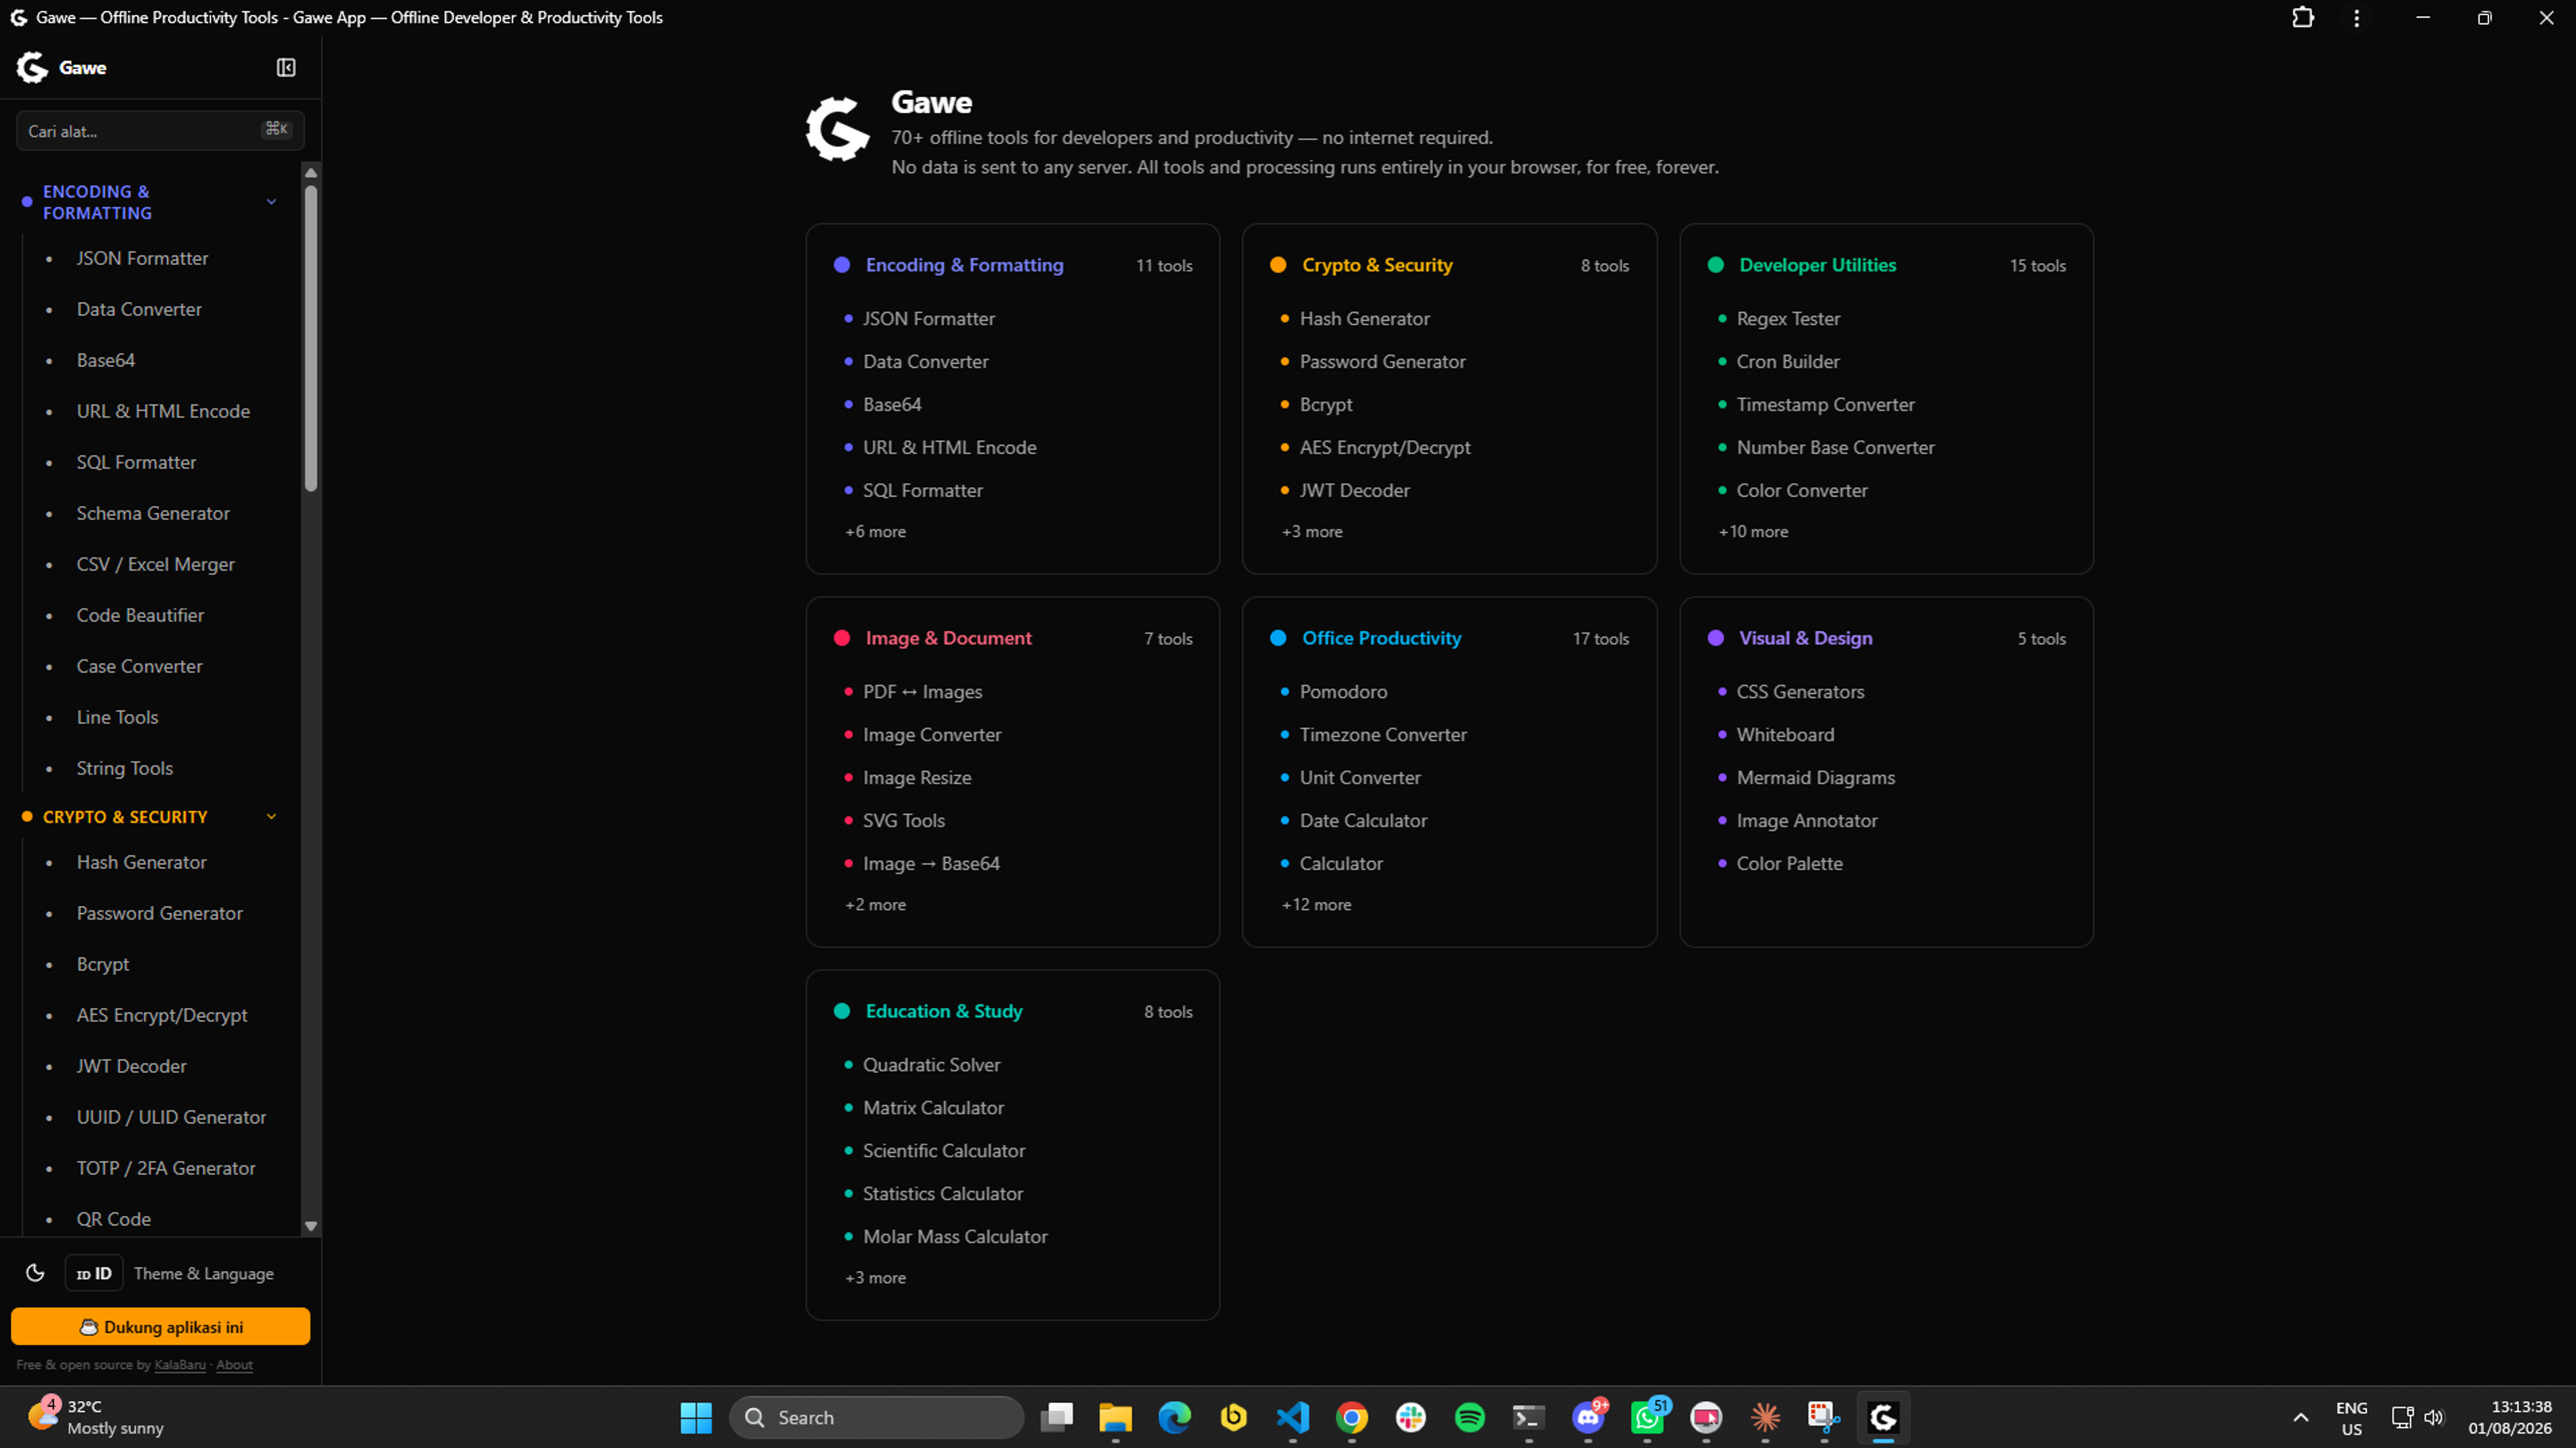This screenshot has height=1448, width=2576.
Task: Select Data Converter in the sidebar
Action: (139, 309)
